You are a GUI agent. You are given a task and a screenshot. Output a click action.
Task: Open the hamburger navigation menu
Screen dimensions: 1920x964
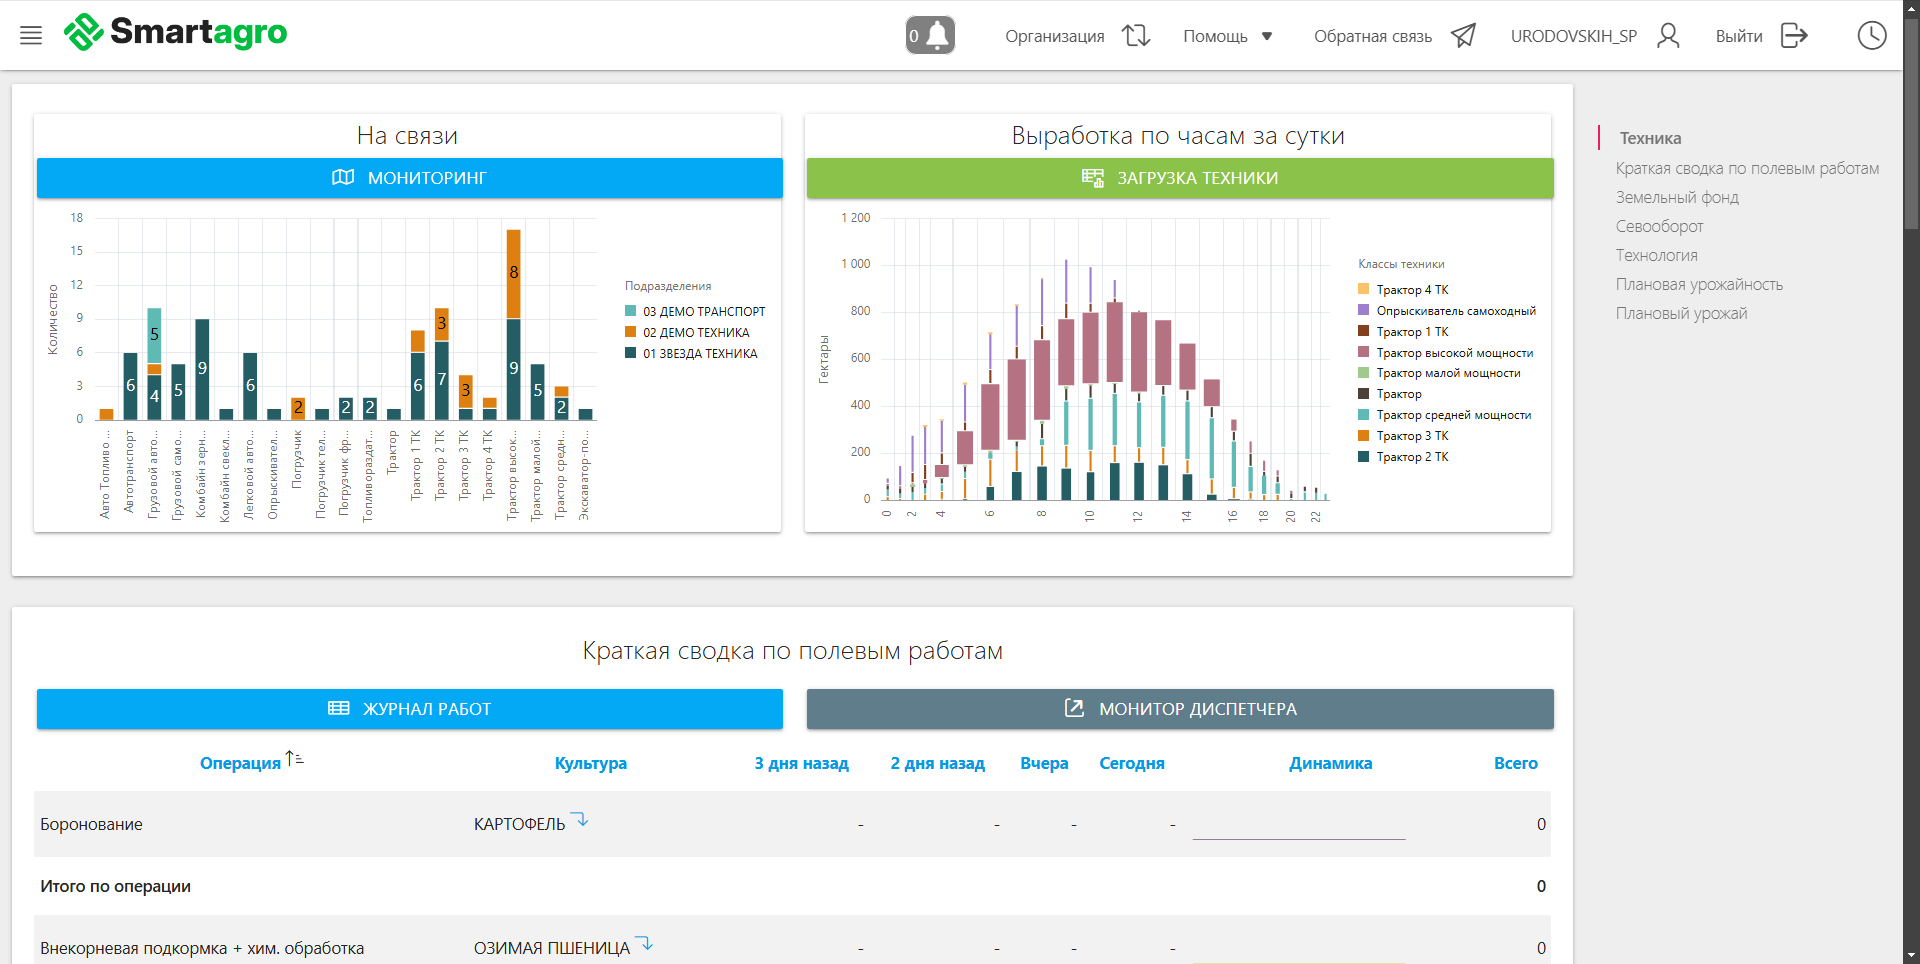coord(31,36)
